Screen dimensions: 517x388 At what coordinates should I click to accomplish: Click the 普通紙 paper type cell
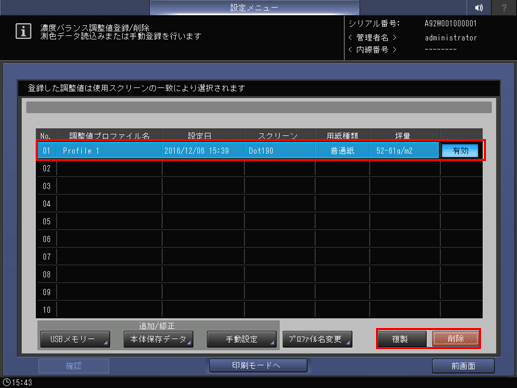[x=342, y=151]
